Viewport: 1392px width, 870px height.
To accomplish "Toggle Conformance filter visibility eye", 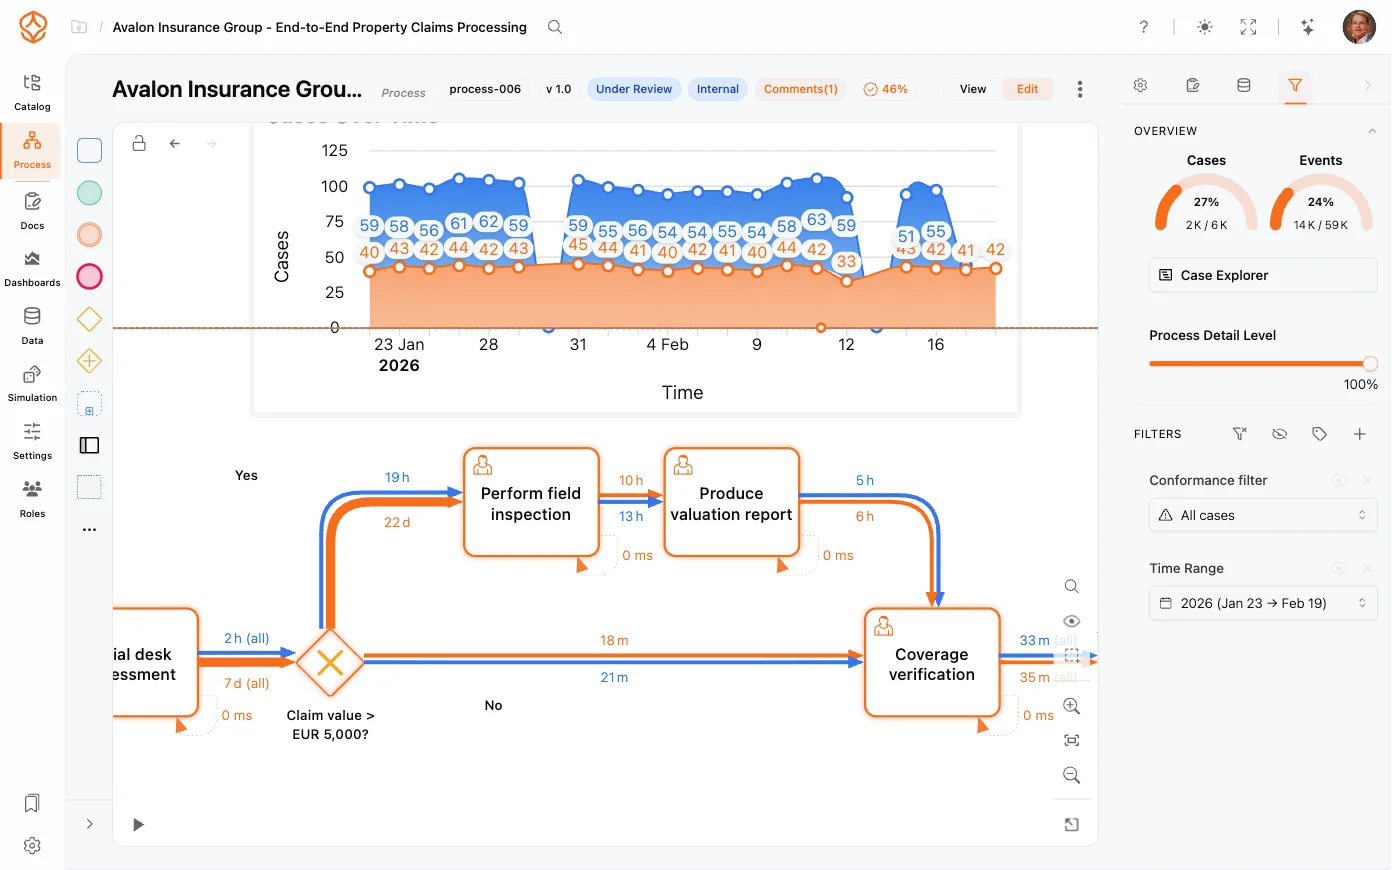I will tap(1339, 481).
